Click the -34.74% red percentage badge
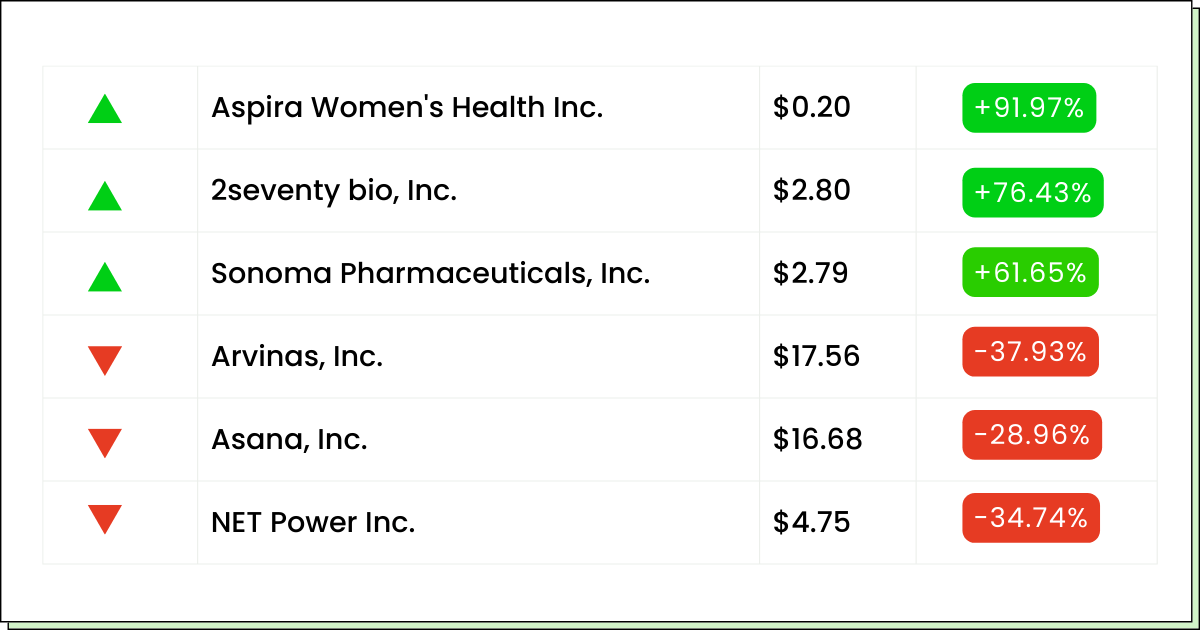The height and width of the screenshot is (630, 1200). [1031, 518]
